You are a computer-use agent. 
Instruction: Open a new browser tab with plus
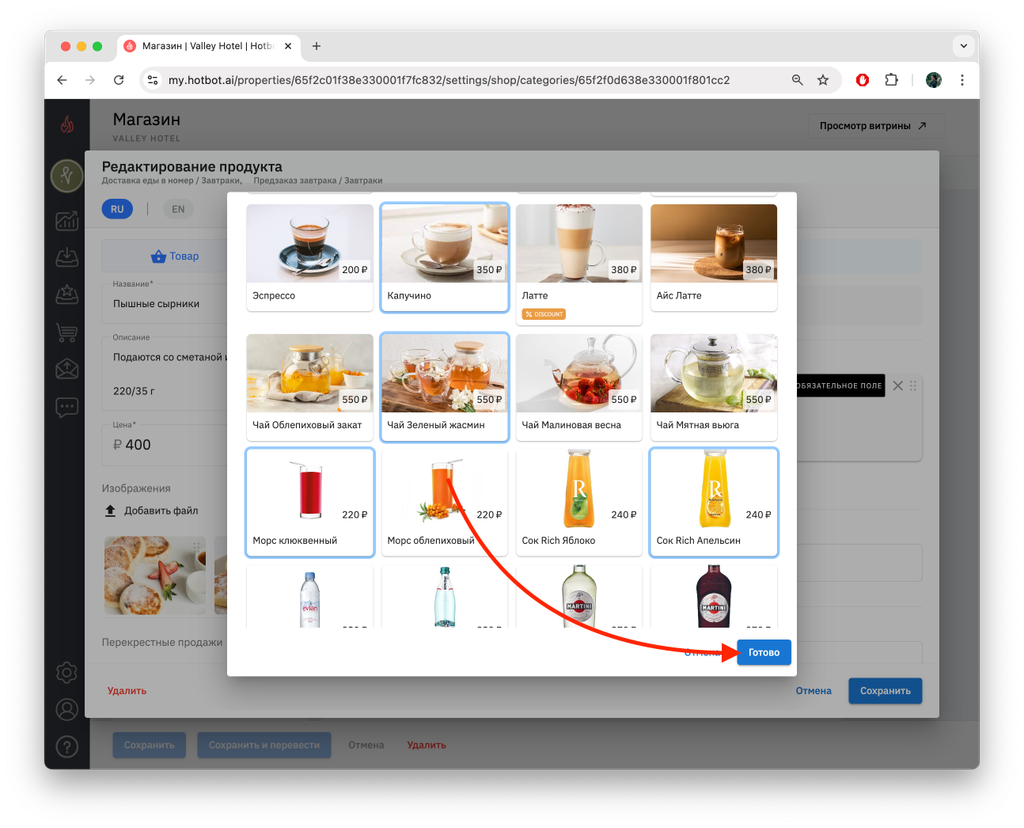[x=316, y=46]
